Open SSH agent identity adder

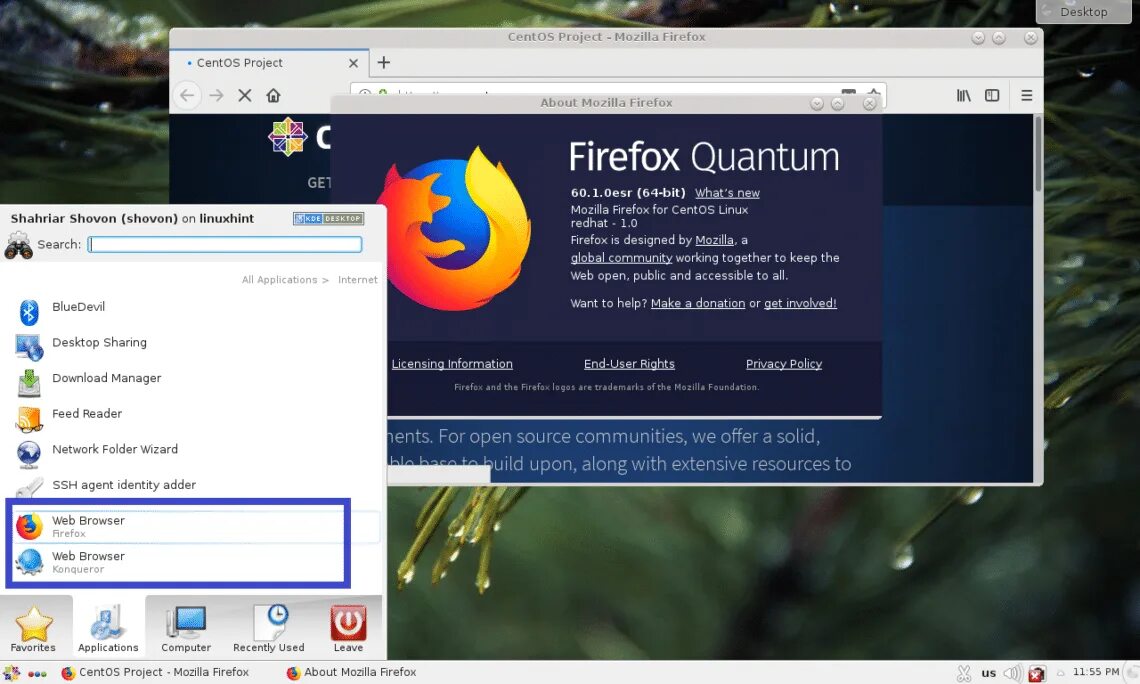pyautogui.click(x=195, y=490)
